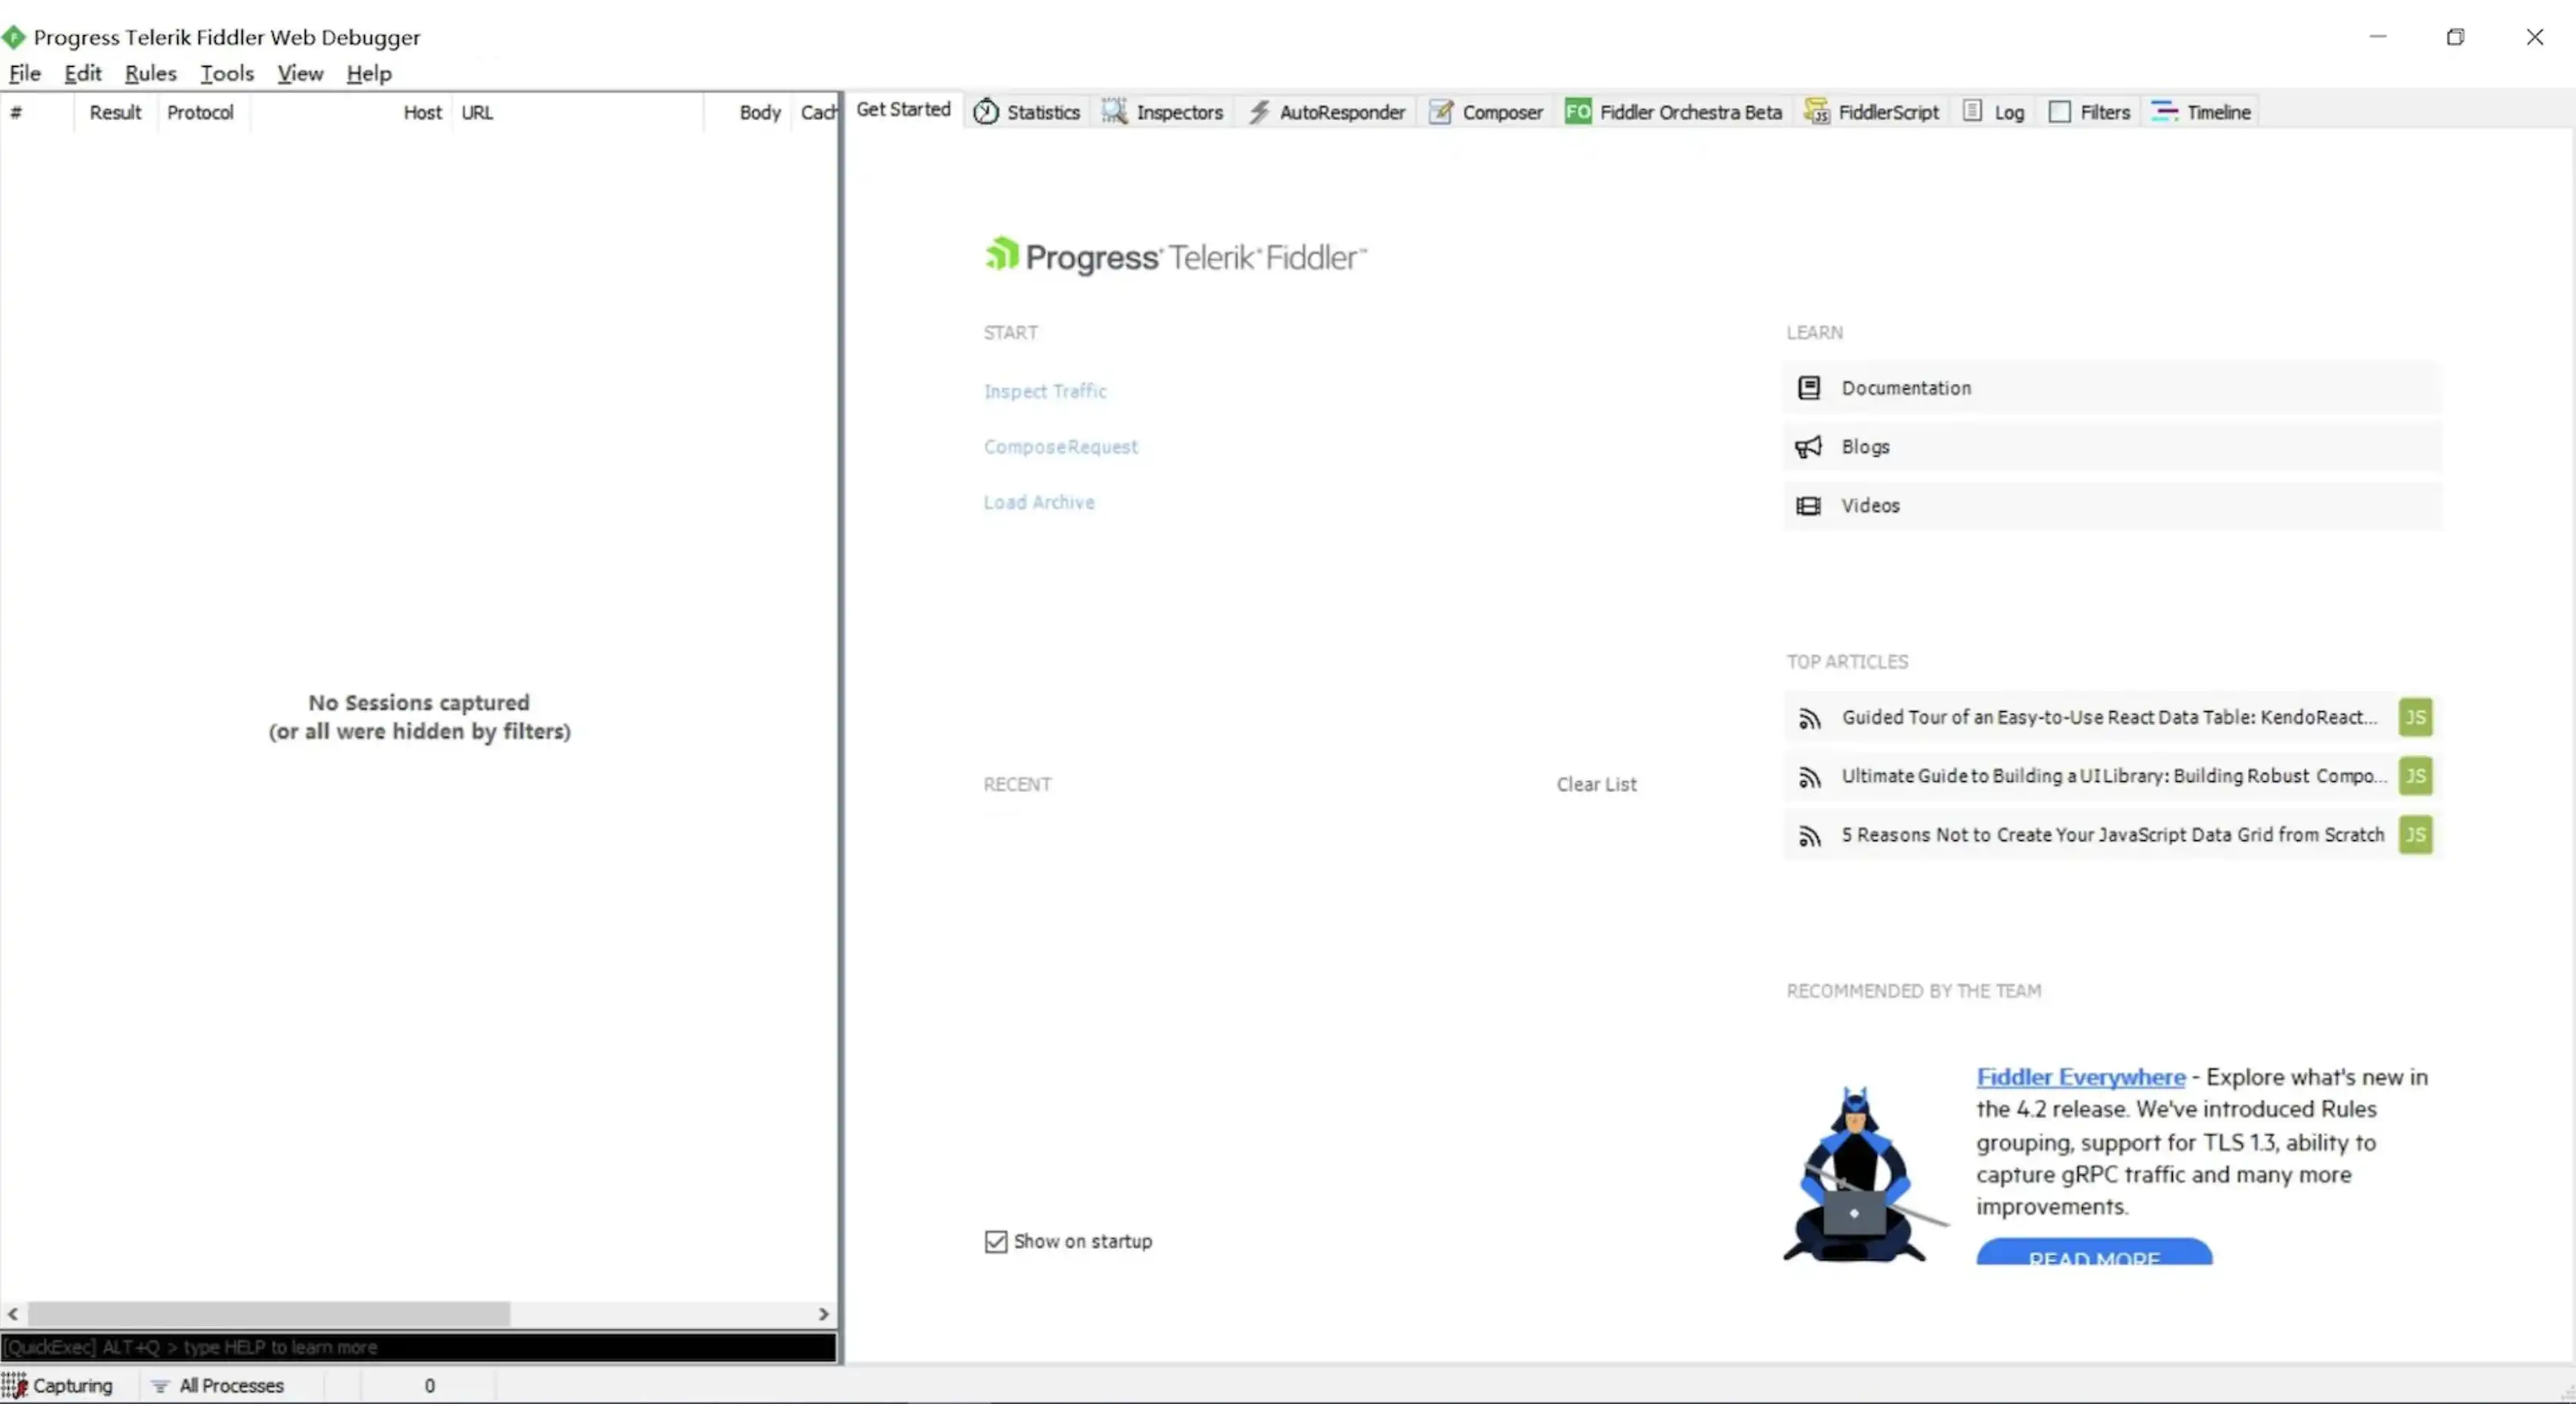Click session list scroll-right arrow
2576x1404 pixels.
pos(824,1314)
